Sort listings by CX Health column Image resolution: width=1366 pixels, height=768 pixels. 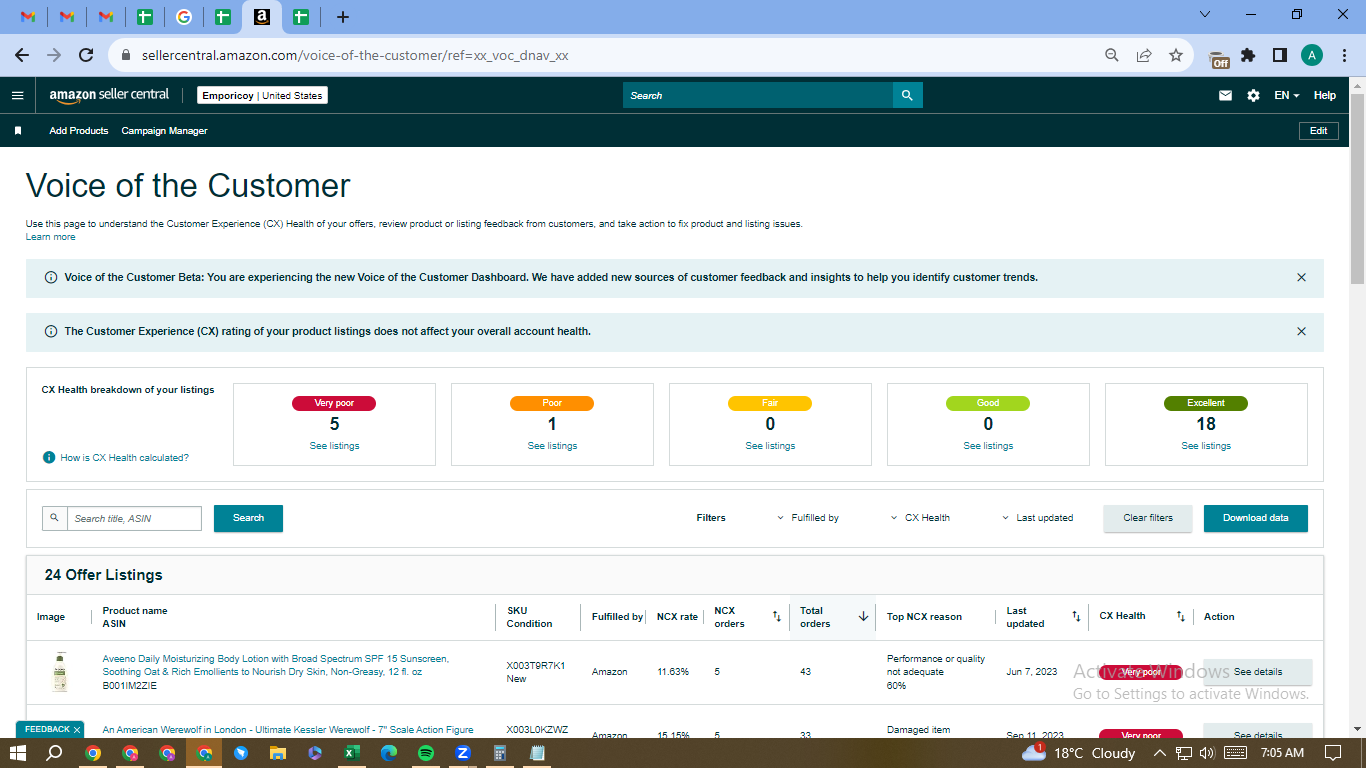[1180, 617]
